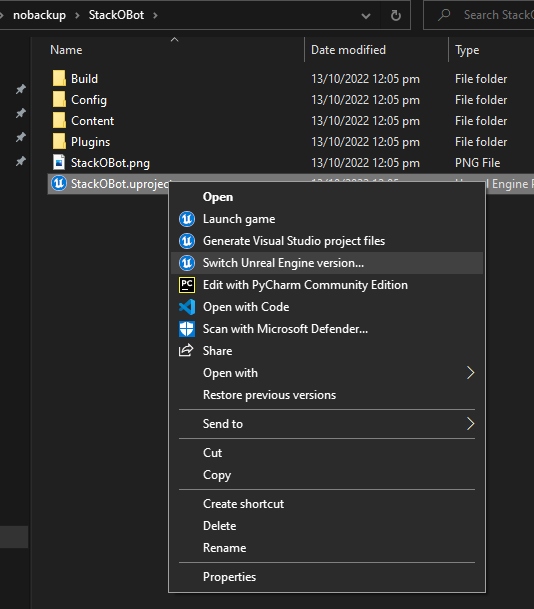534x609 pixels.
Task: Select Generate Visual Studio project files
Action: tap(327, 241)
